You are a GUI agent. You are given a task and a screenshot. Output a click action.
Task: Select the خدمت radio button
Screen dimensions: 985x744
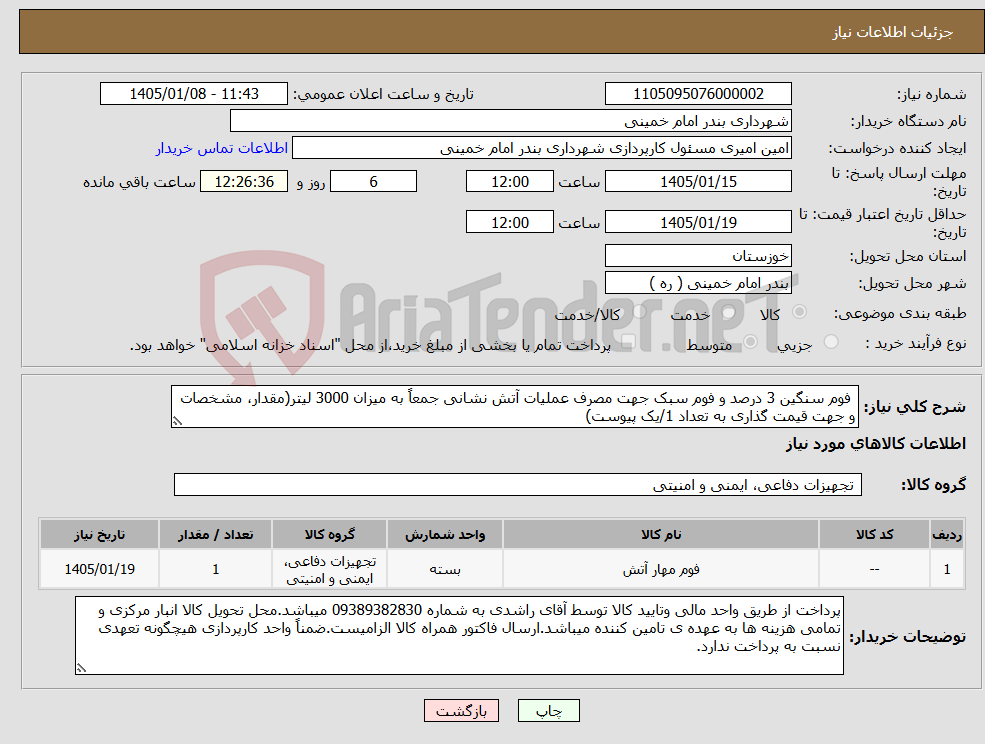pos(727,312)
